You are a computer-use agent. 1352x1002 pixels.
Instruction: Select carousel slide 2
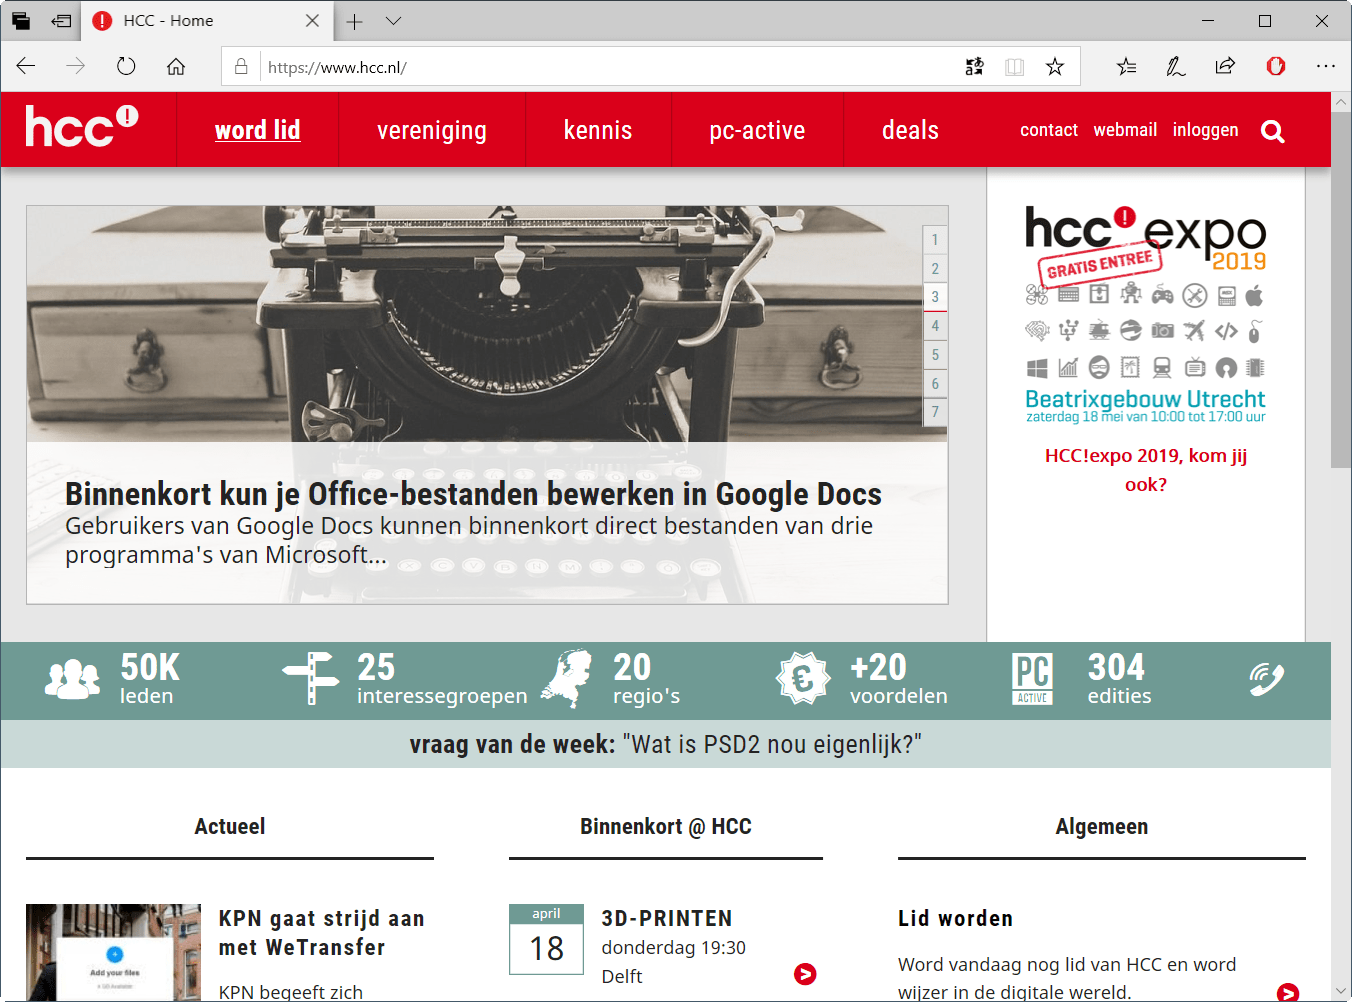935,268
